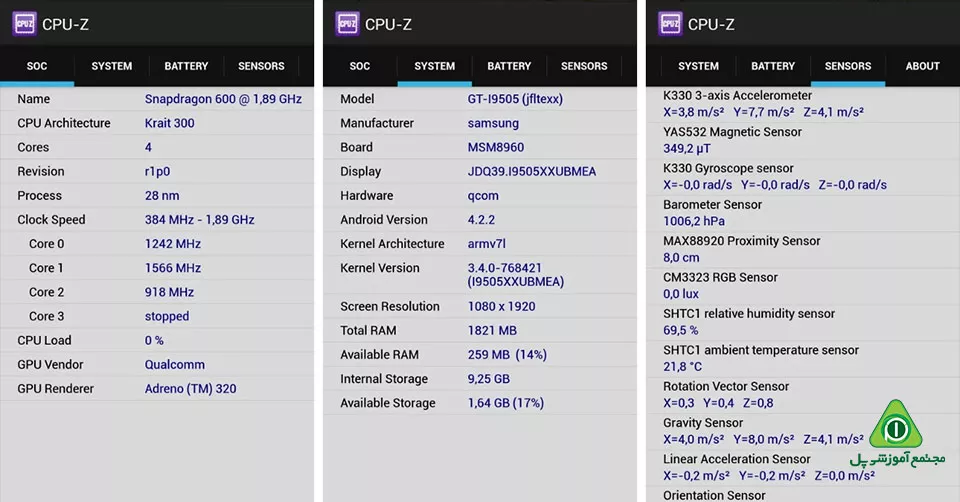Select Internal Storage '9,25 GB'
Image resolution: width=960 pixels, height=502 pixels.
(489, 379)
